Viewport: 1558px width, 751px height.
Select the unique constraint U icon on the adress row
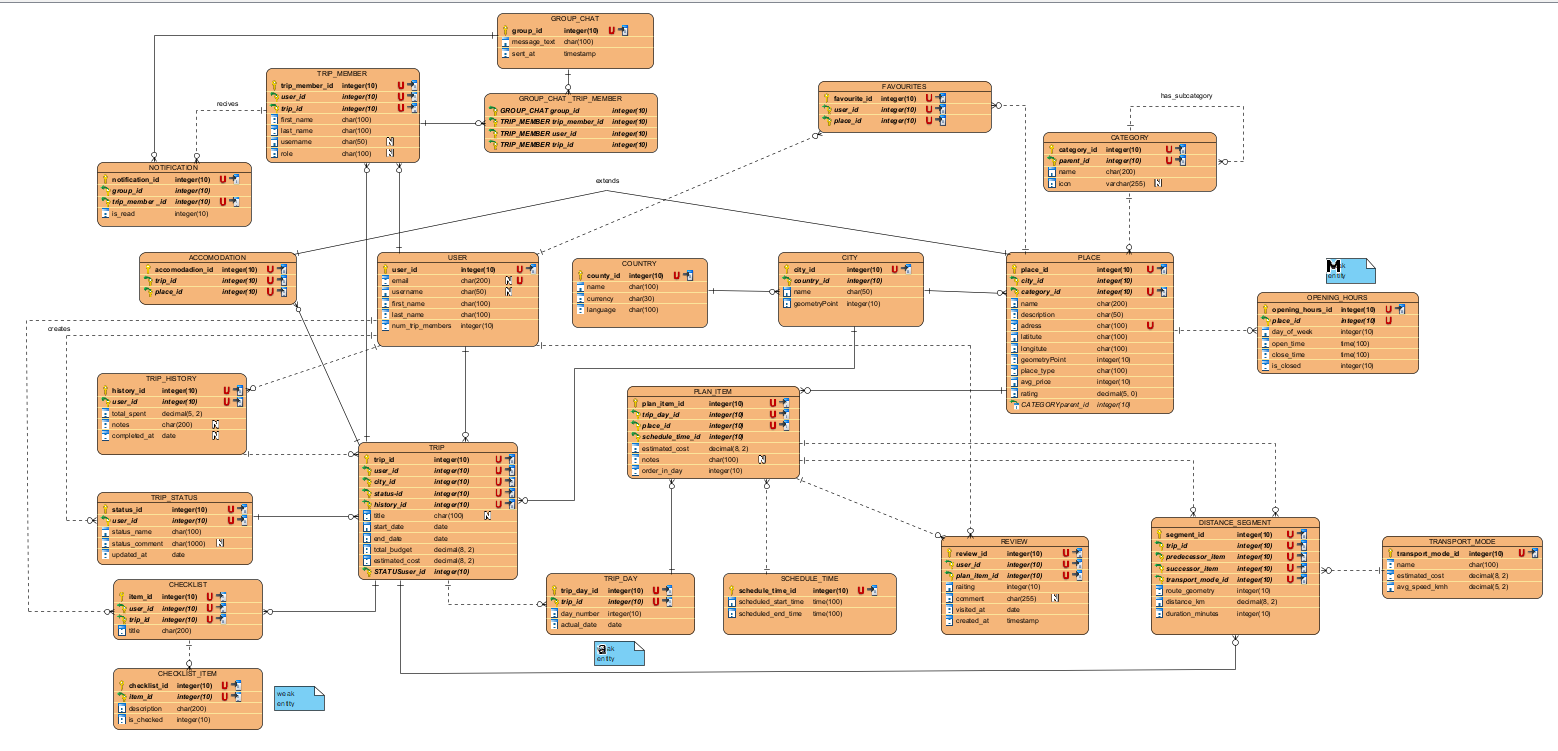click(x=1151, y=325)
